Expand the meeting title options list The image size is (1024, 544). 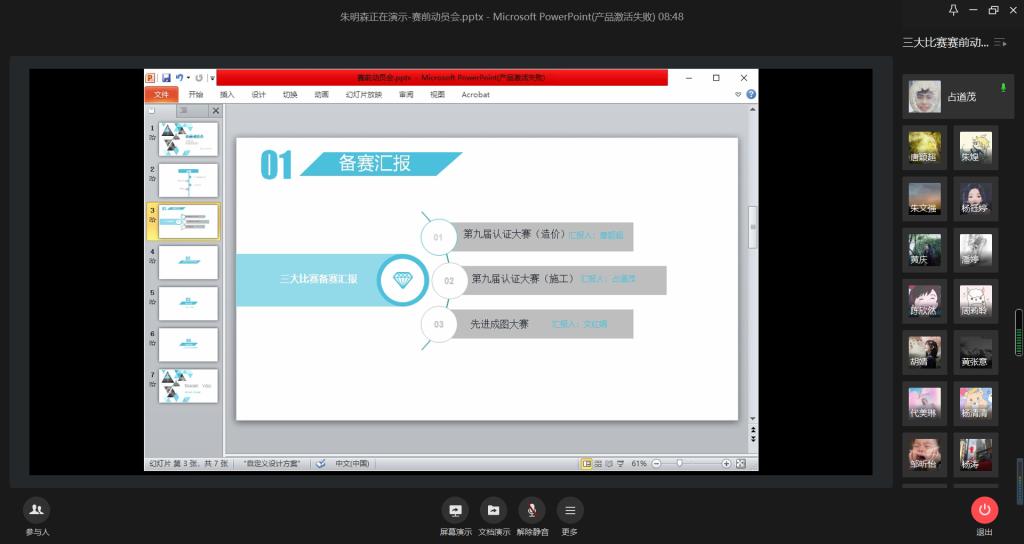(x=999, y=42)
